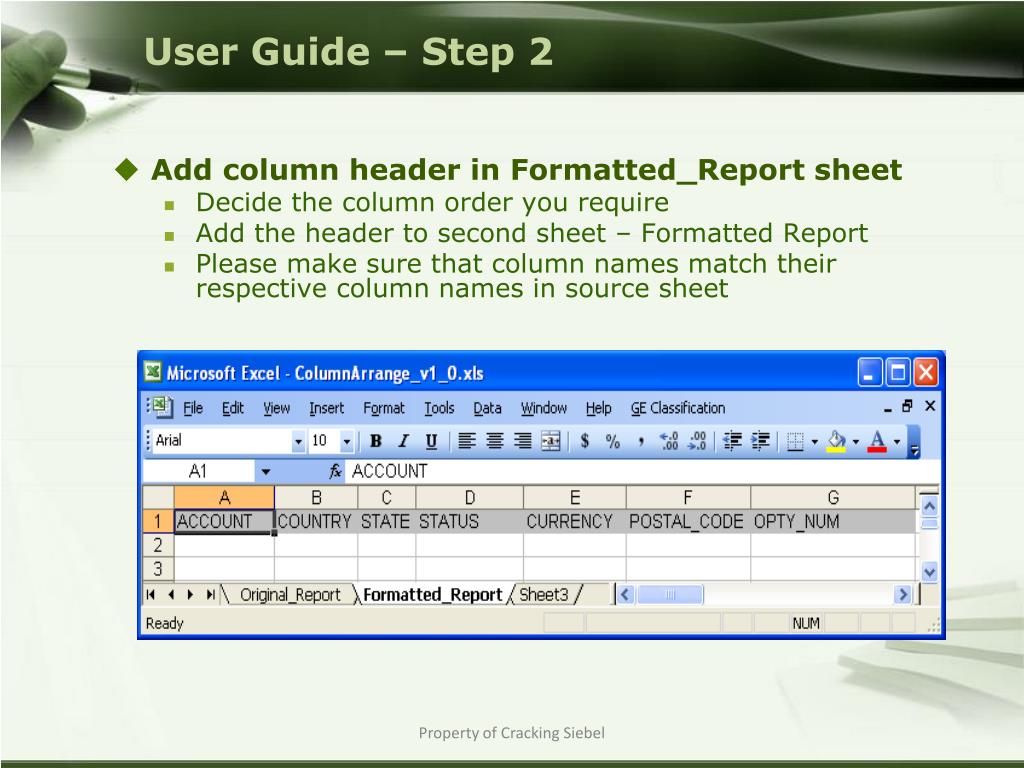
Task: Apply Percent style
Action: click(x=613, y=441)
